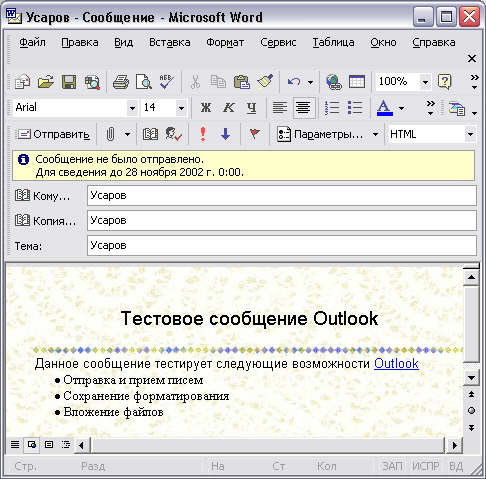Check names with the person checkmark icon
The width and height of the screenshot is (486, 479).
173,134
